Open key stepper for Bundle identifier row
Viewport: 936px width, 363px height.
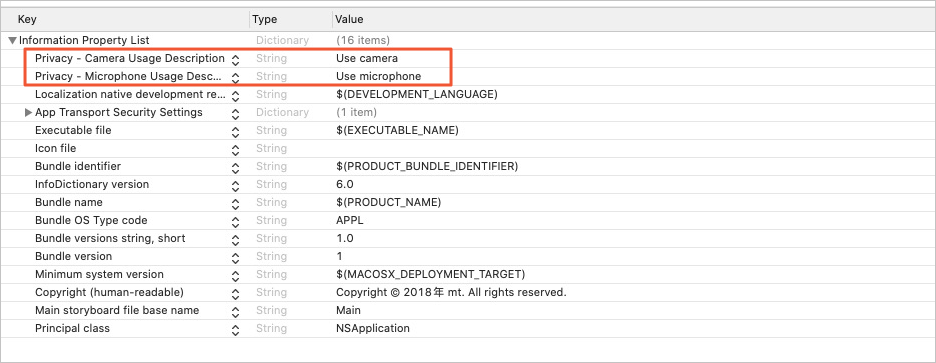pos(236,167)
